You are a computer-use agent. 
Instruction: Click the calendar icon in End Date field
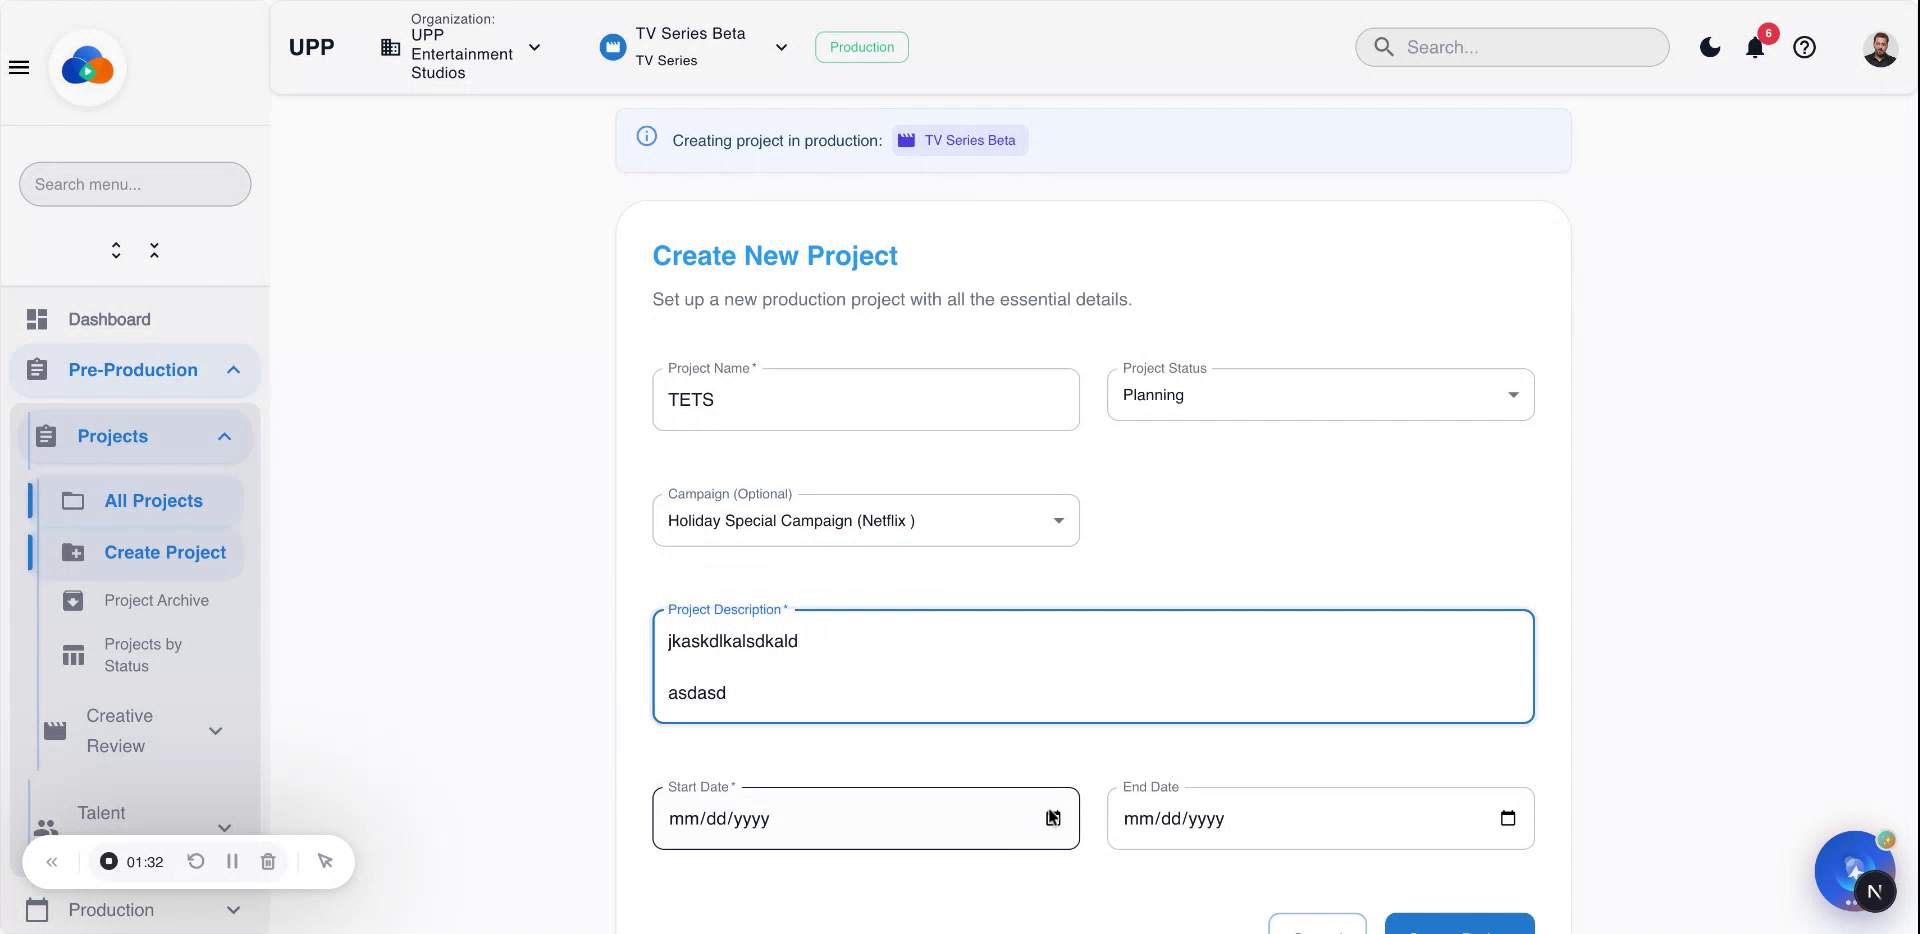point(1507,817)
